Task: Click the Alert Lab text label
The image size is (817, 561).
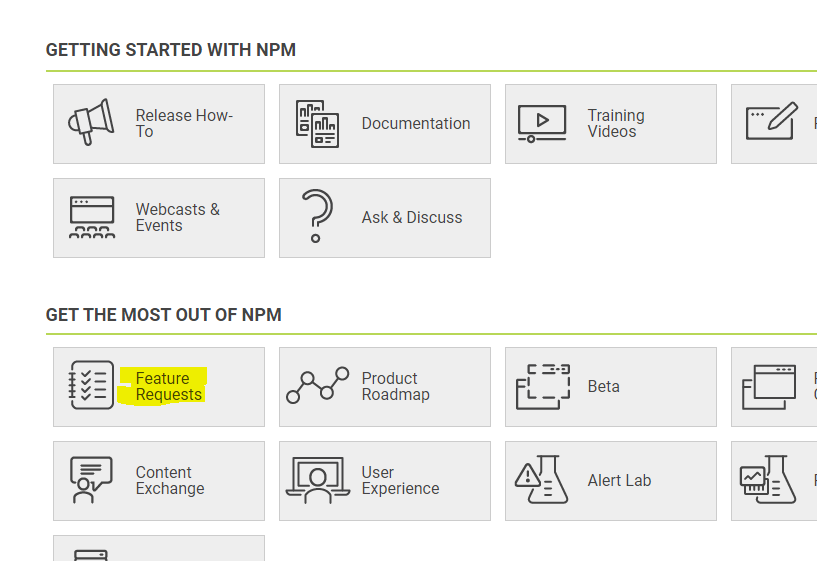Action: (619, 480)
